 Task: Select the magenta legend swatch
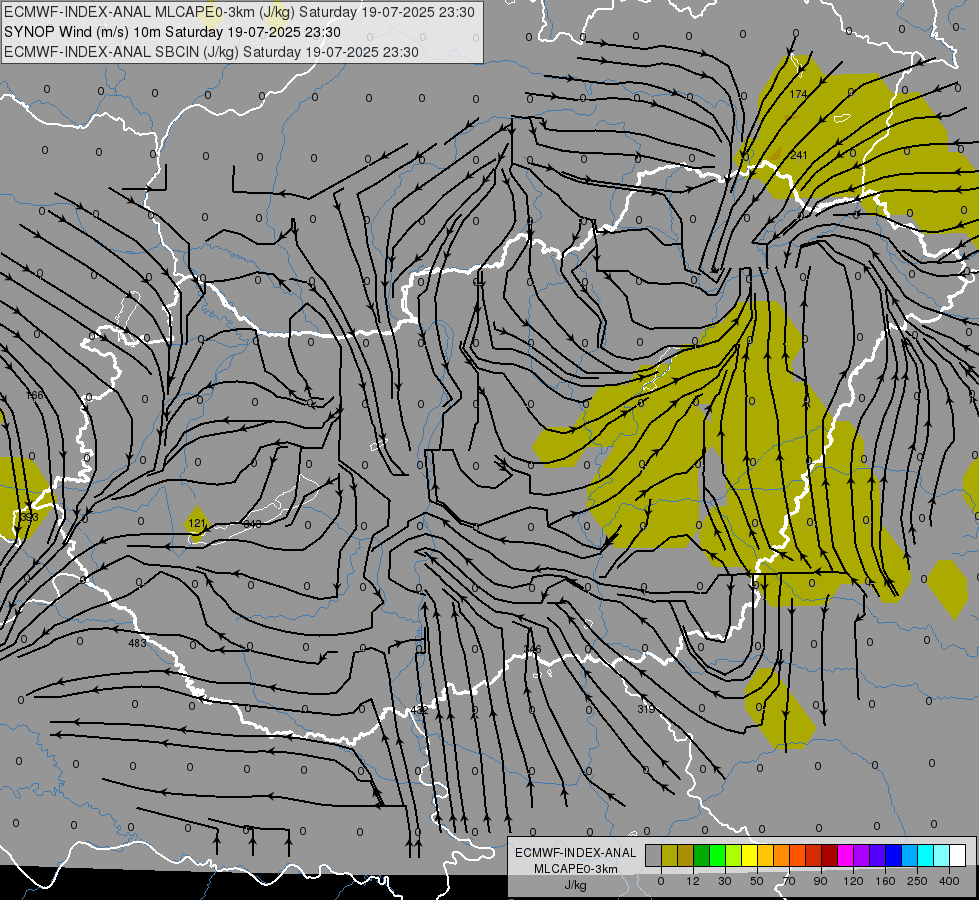click(845, 855)
